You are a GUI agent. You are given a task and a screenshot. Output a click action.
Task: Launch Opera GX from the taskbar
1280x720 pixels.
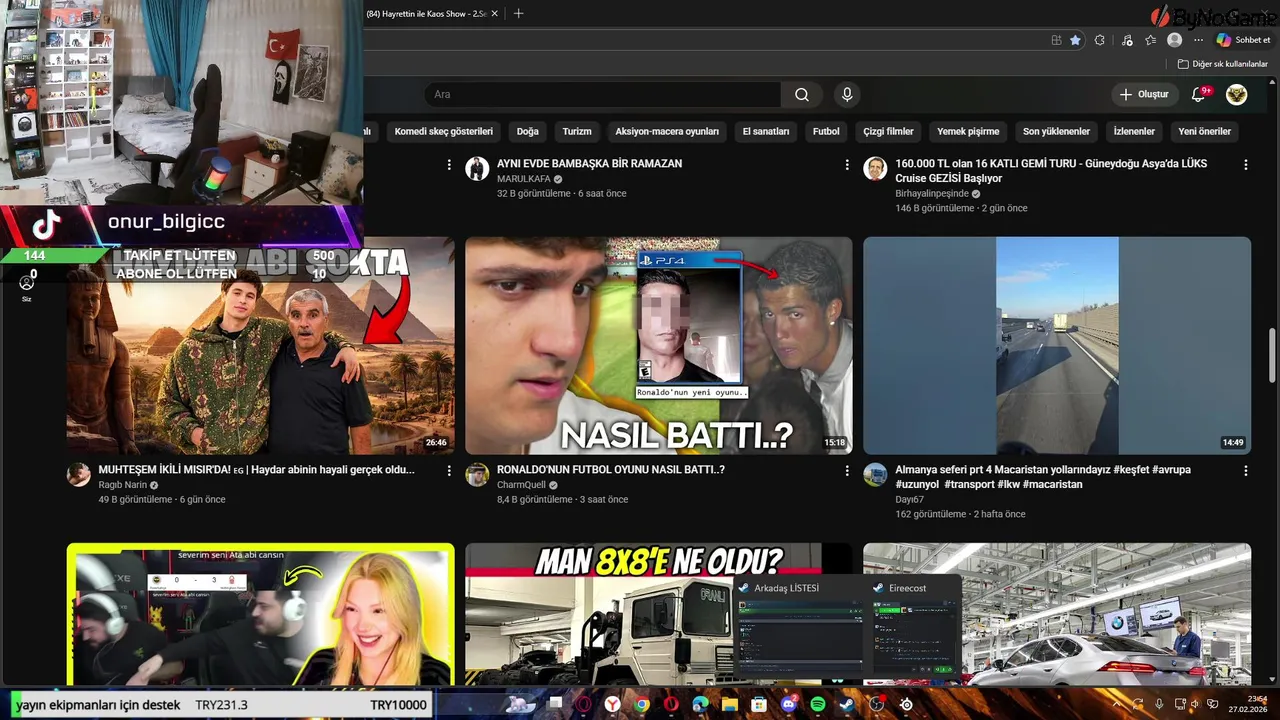coord(584,704)
